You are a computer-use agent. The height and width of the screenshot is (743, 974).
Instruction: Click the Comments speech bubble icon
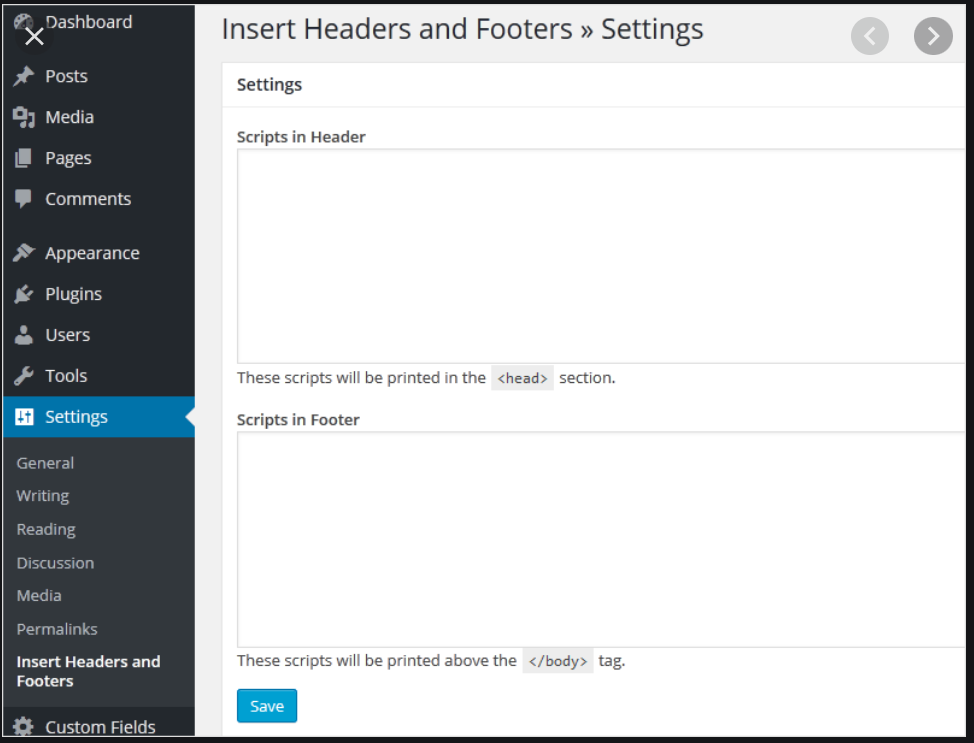(24, 198)
